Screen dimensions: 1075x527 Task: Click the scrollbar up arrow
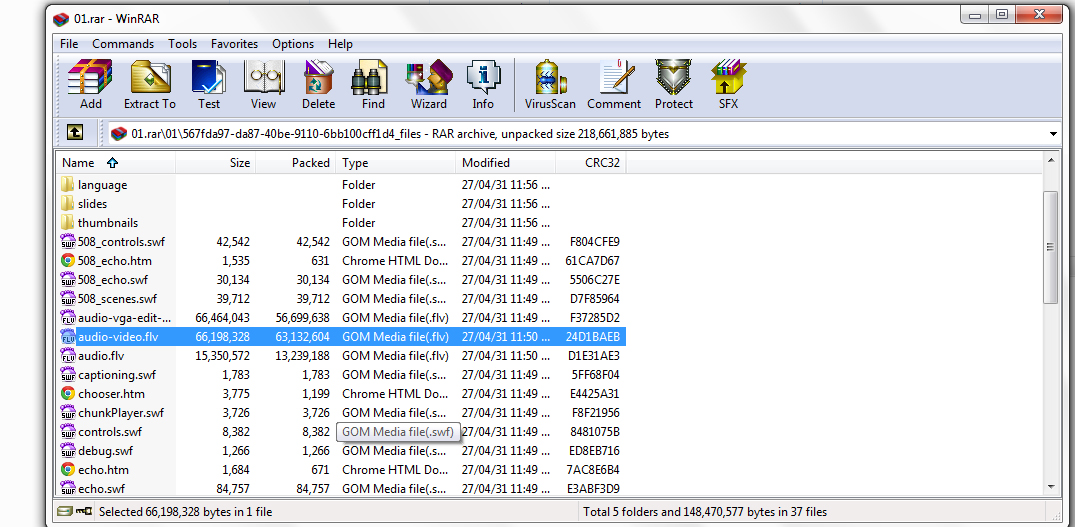[x=1050, y=161]
